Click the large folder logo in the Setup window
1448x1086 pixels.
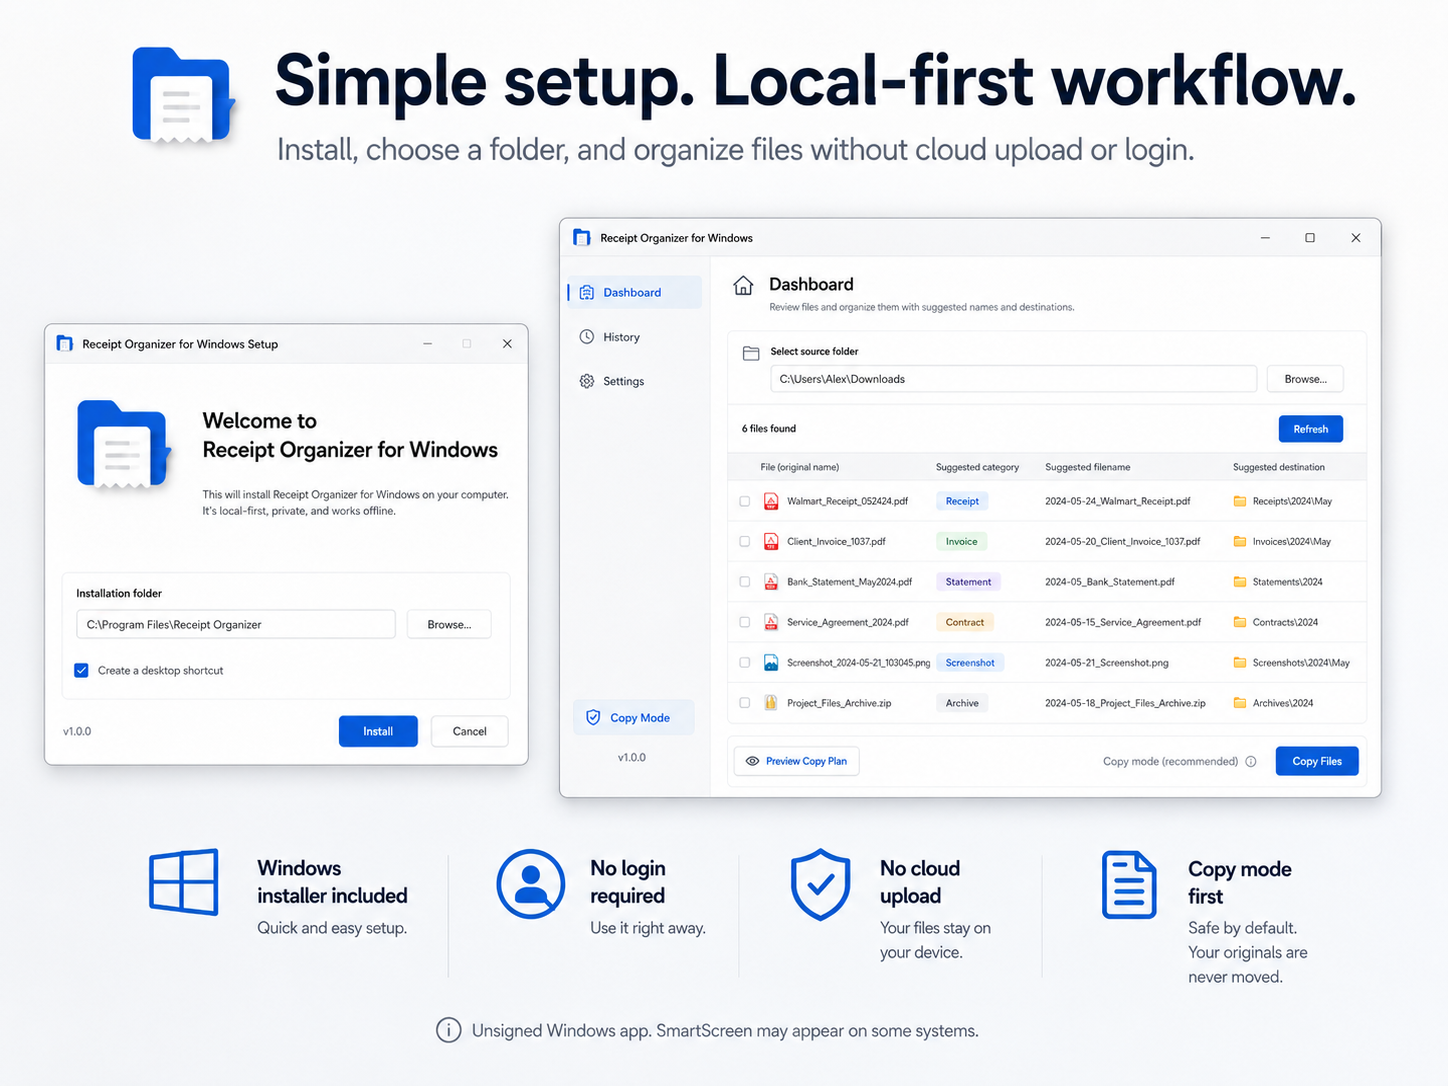coord(123,445)
